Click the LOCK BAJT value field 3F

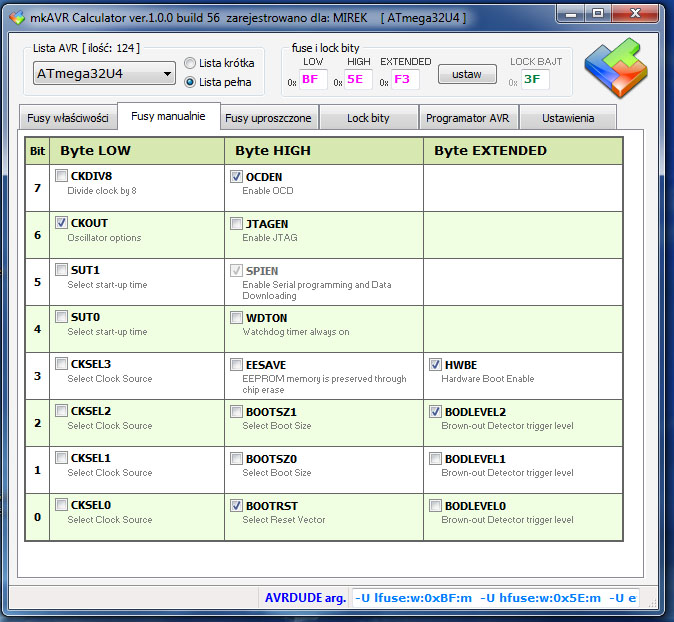pyautogui.click(x=535, y=80)
